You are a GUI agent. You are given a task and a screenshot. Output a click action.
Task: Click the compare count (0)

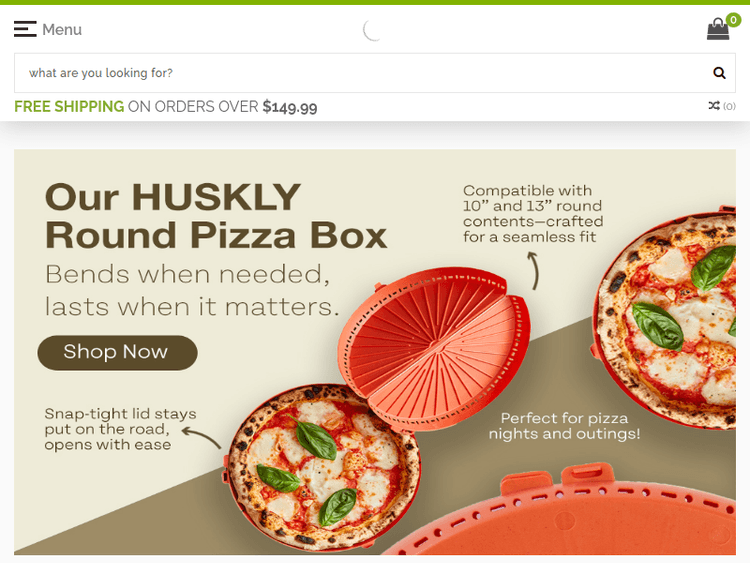(x=729, y=106)
